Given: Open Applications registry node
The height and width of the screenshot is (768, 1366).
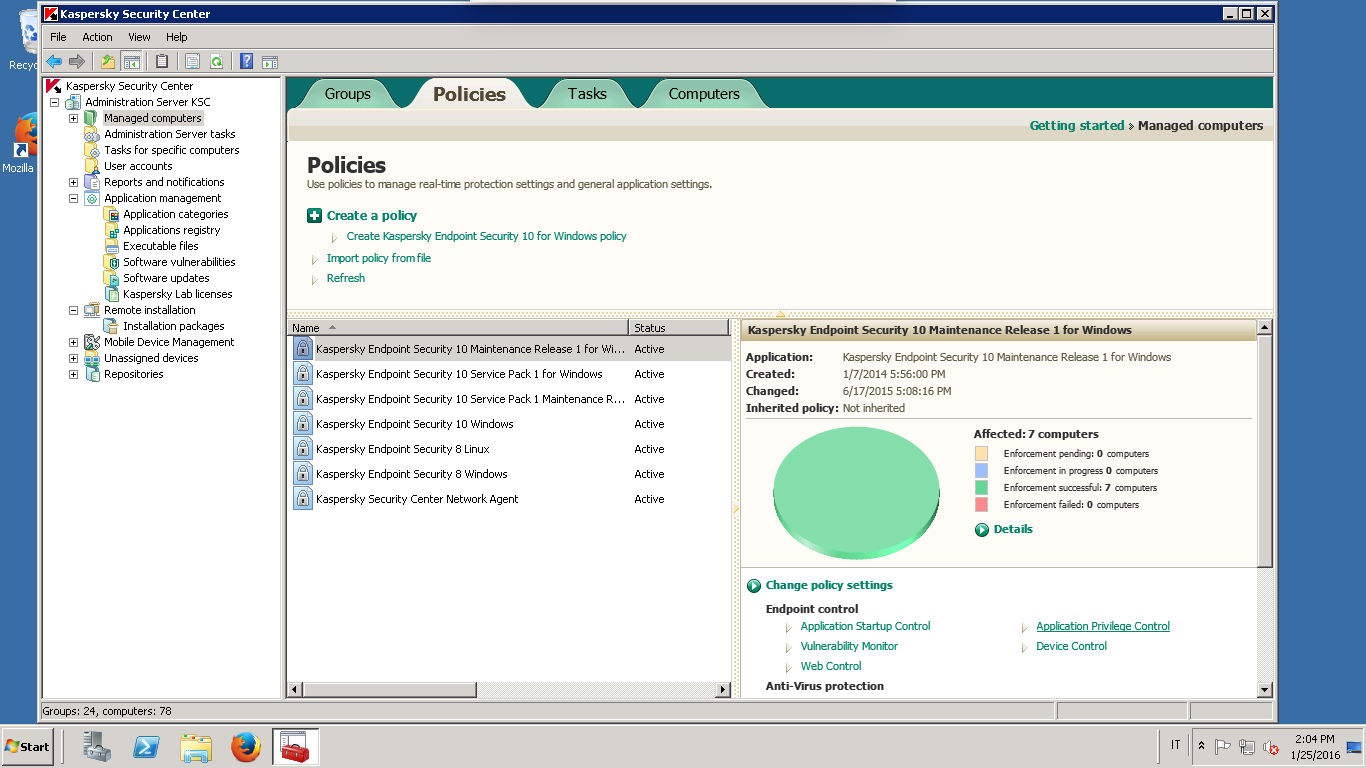Looking at the screenshot, I should click(x=172, y=230).
